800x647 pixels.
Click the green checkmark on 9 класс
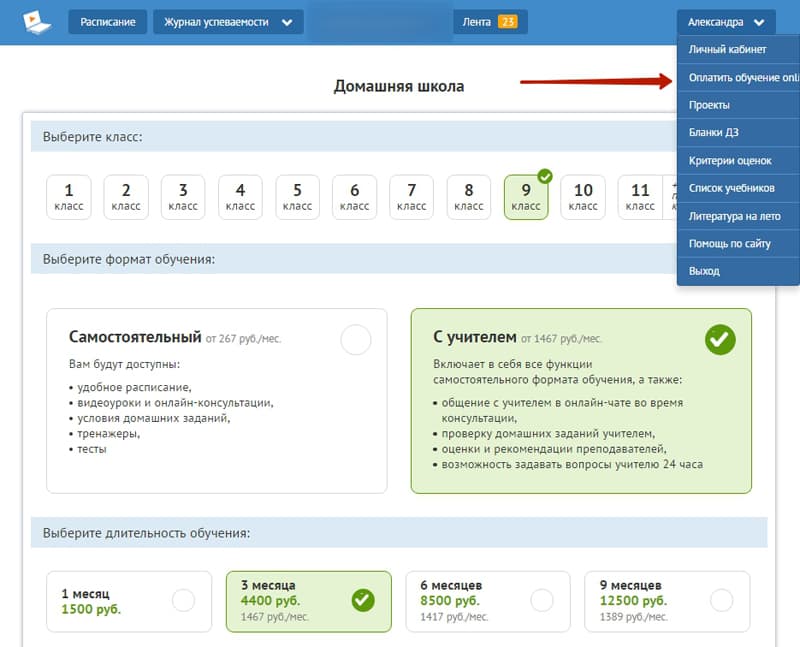545,177
